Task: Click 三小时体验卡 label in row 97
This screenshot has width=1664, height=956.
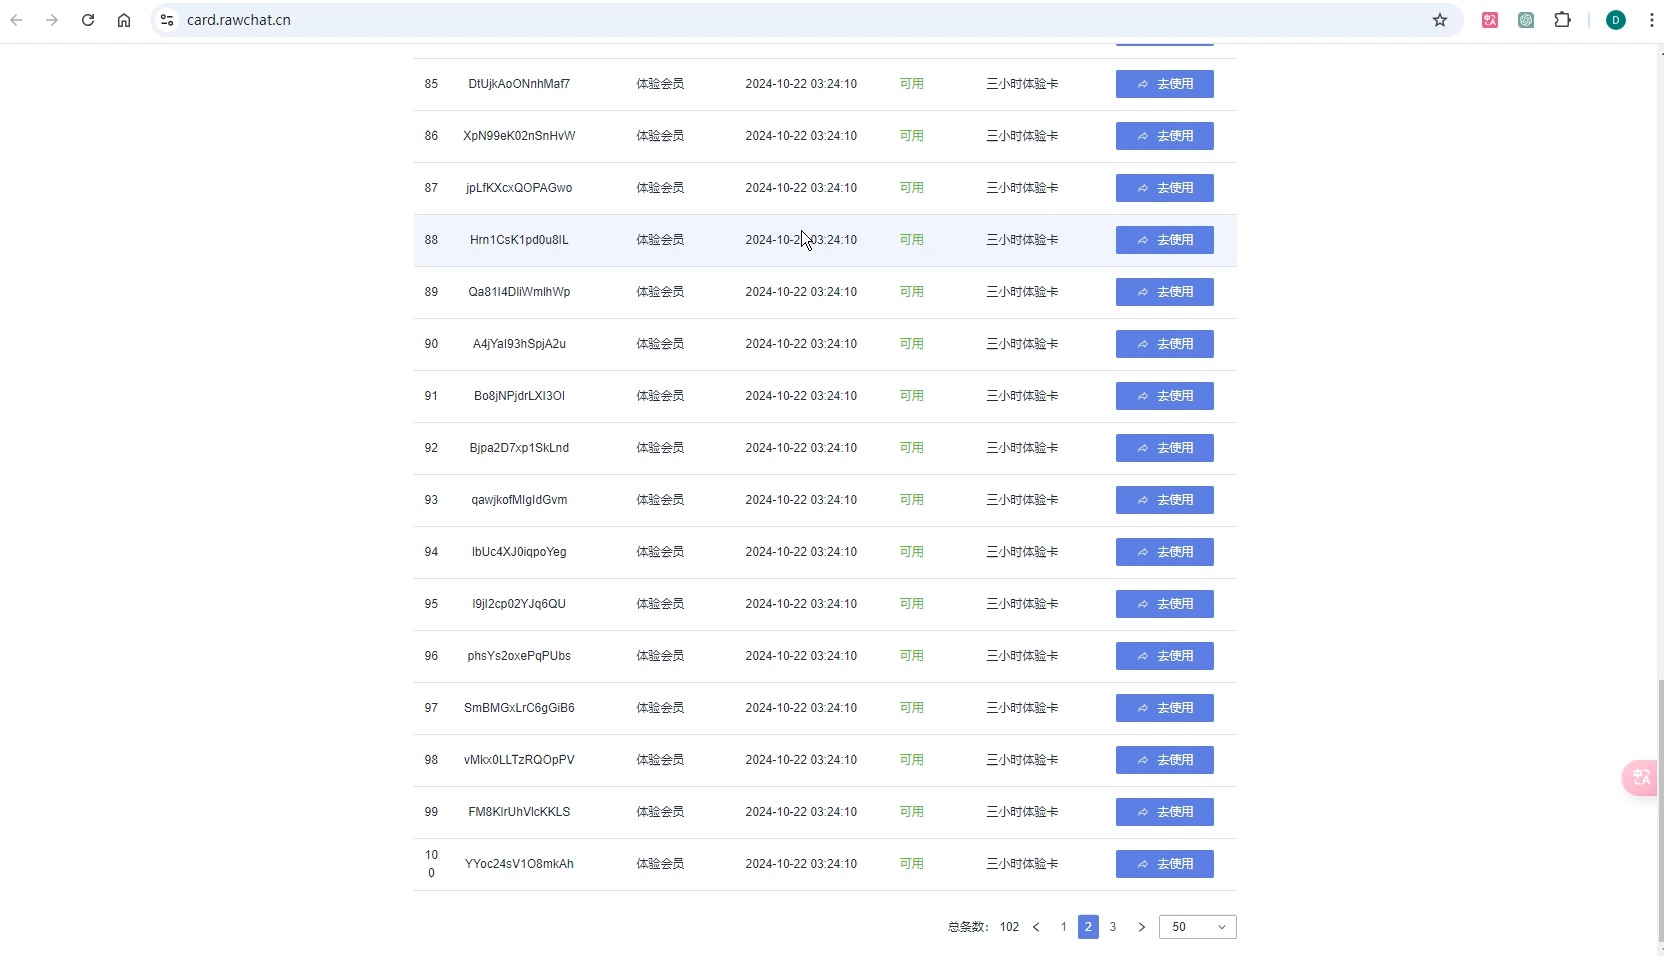Action: pos(1022,708)
